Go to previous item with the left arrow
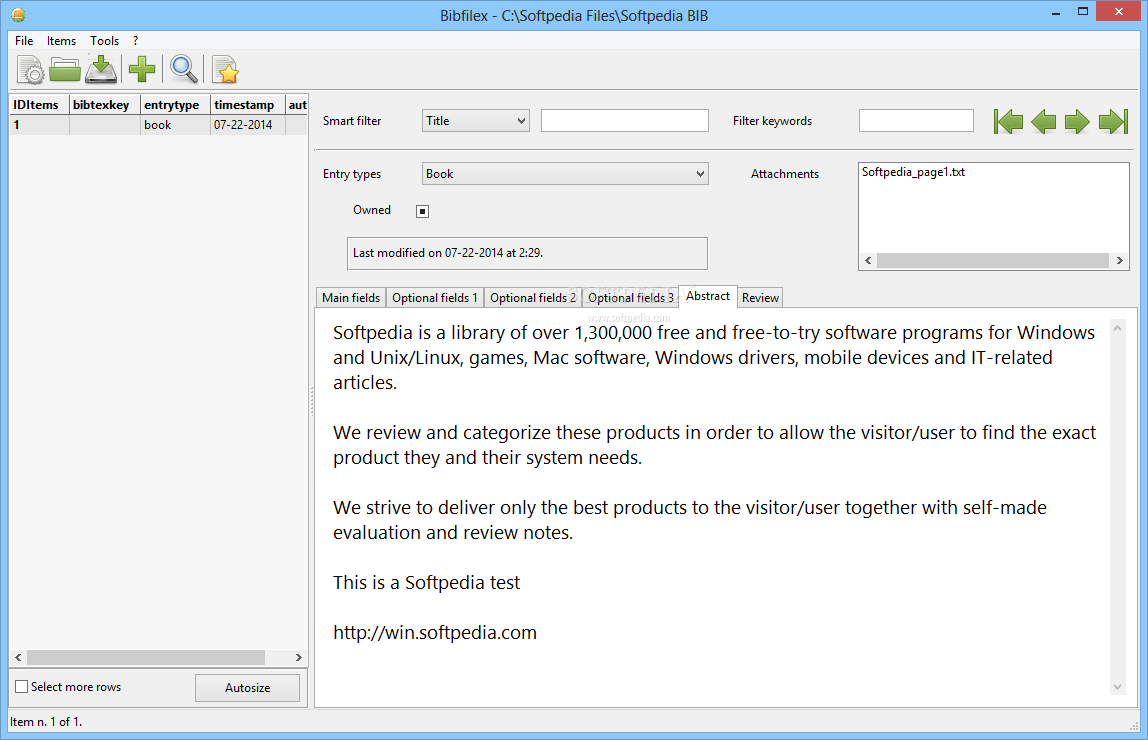The height and width of the screenshot is (740, 1148). [x=1043, y=122]
